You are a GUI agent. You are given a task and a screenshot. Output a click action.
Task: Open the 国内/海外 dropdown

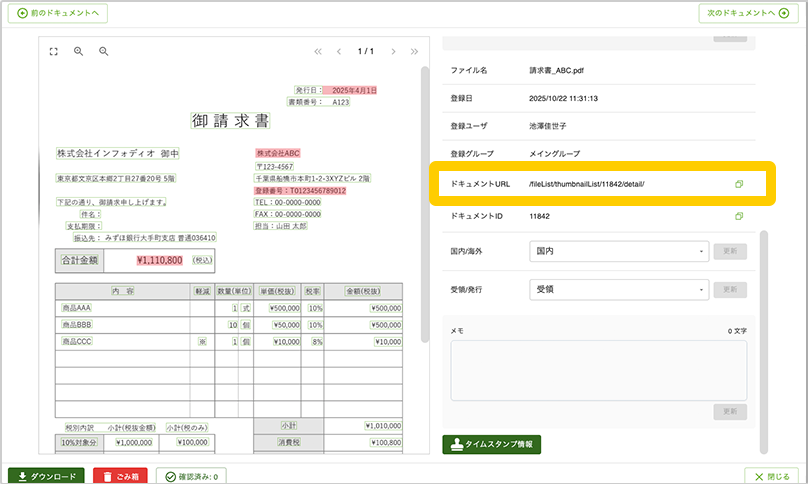(618, 251)
